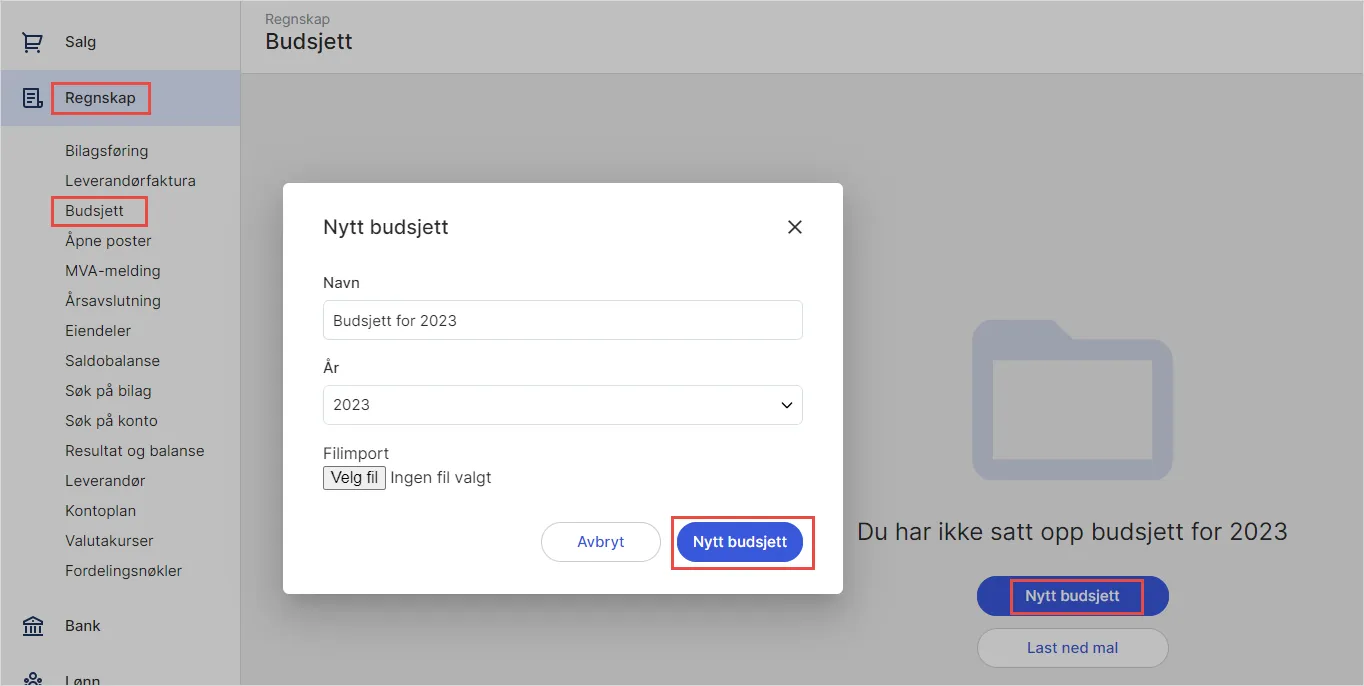Open MVA-melding from the sidebar
1364x686 pixels.
[x=111, y=270]
